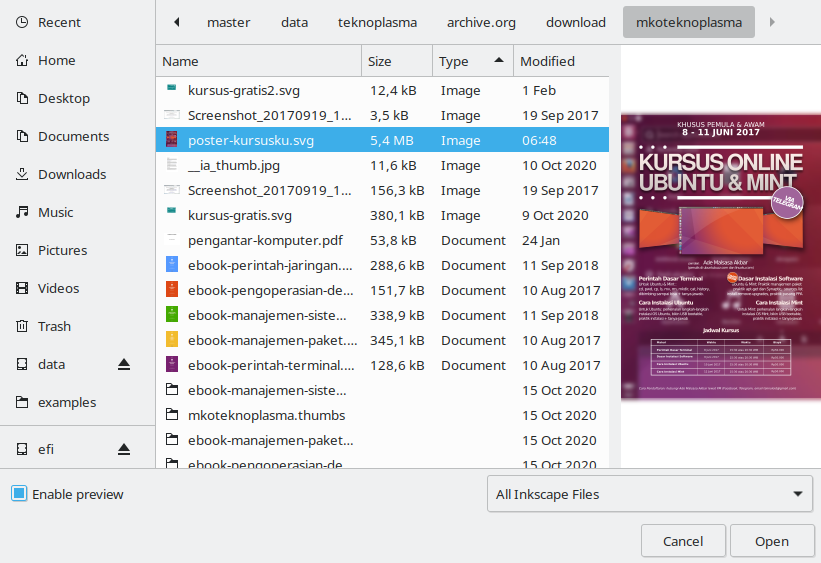Click the Pictures sidebar icon
Viewport: 821px width, 563px height.
coord(22,250)
